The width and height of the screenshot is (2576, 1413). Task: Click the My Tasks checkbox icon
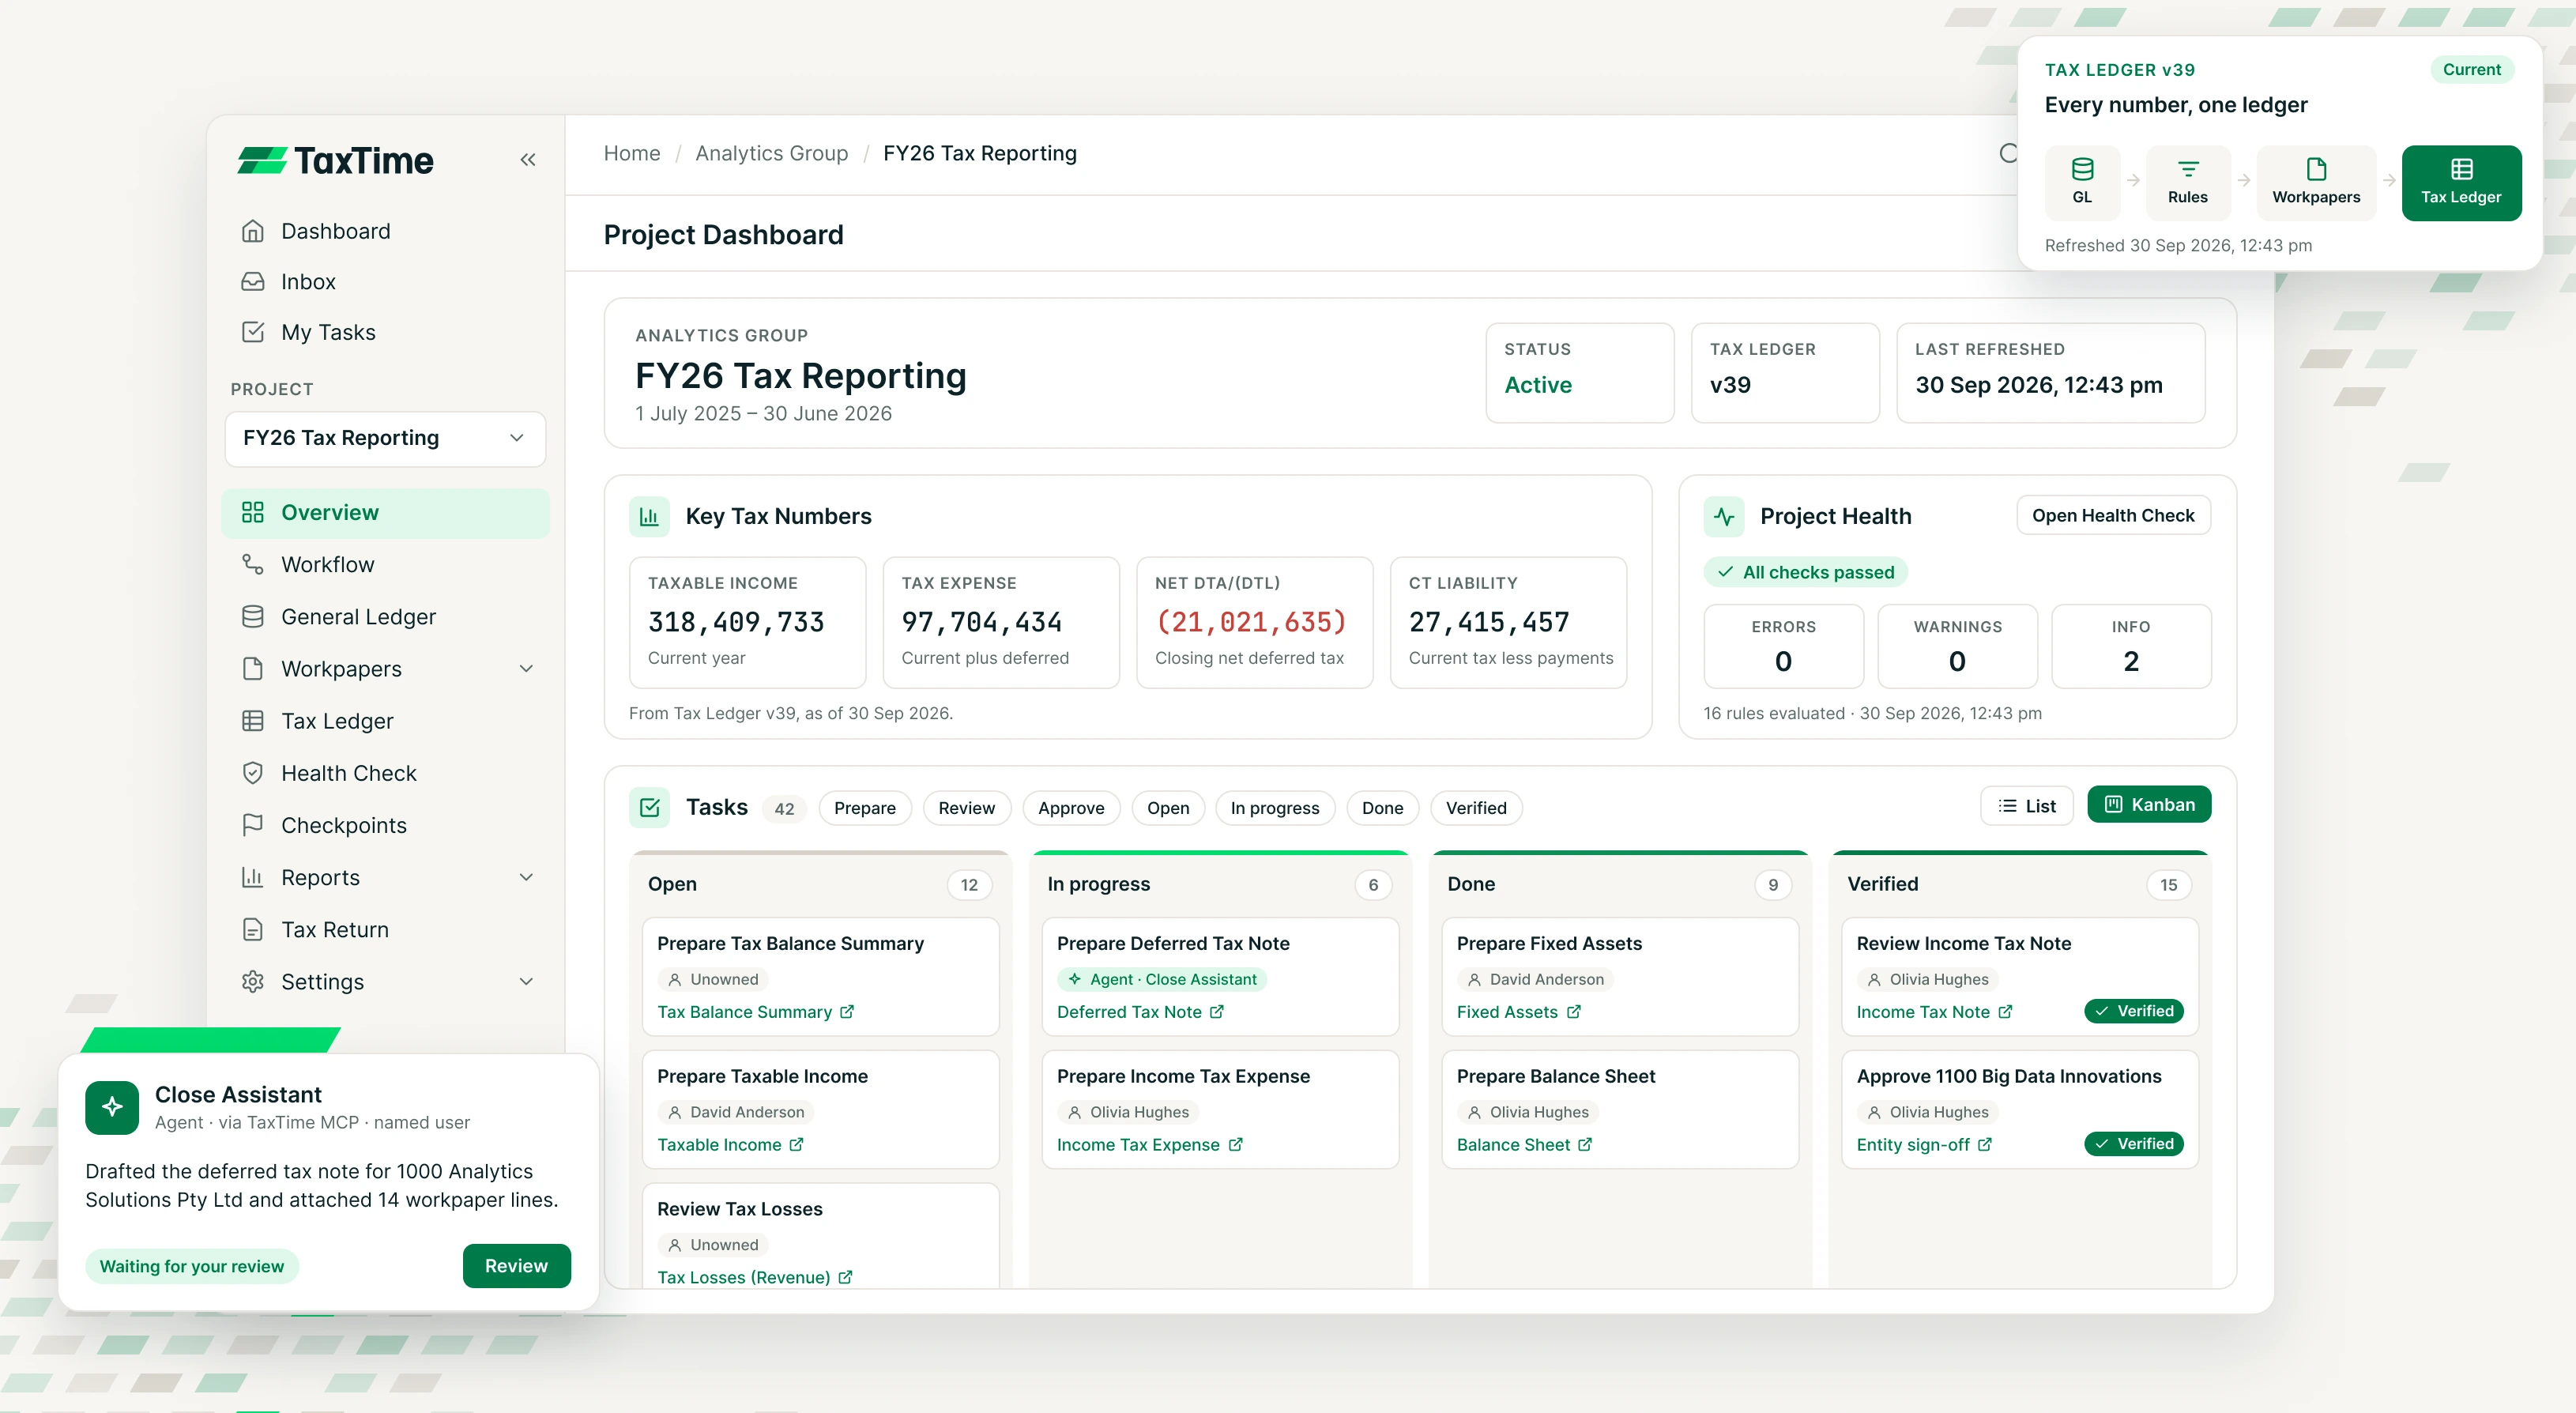pos(253,332)
